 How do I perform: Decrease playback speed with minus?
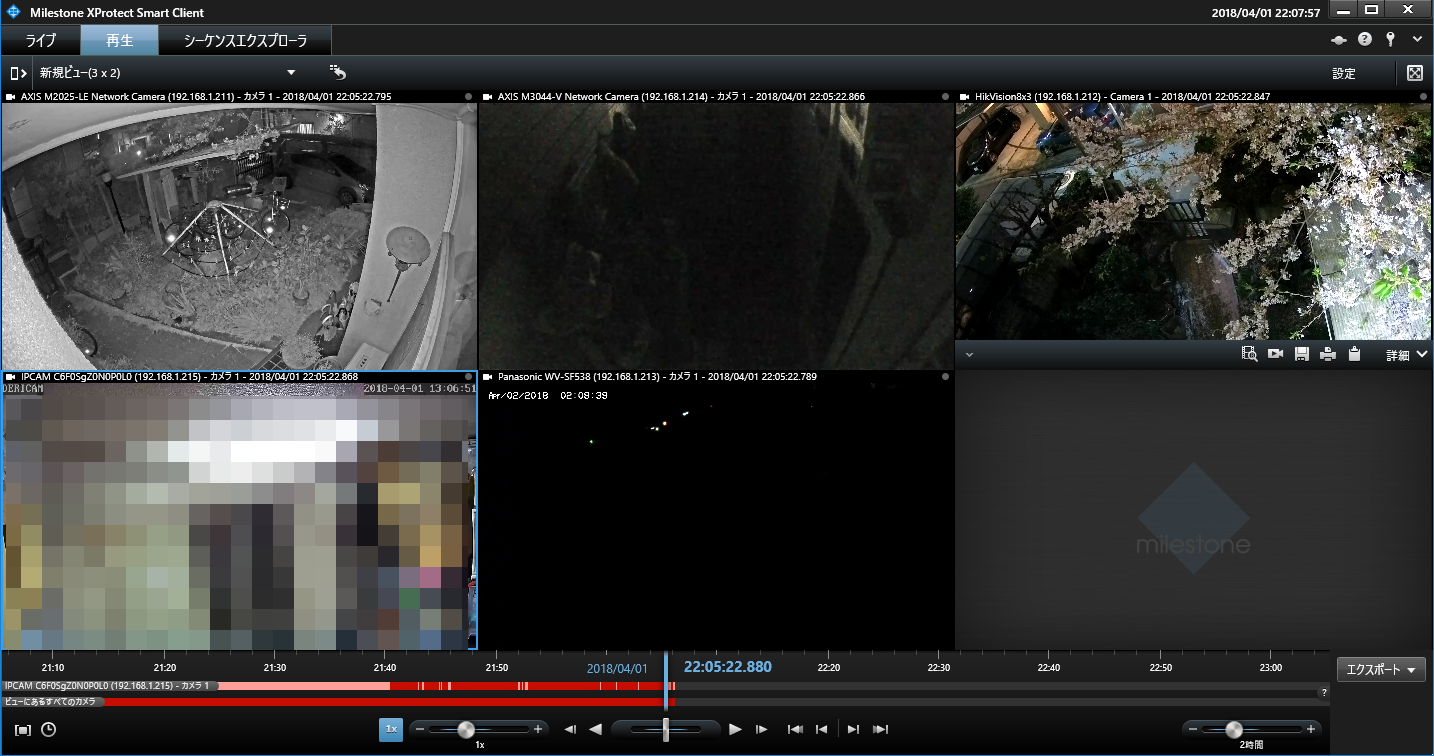tap(420, 729)
